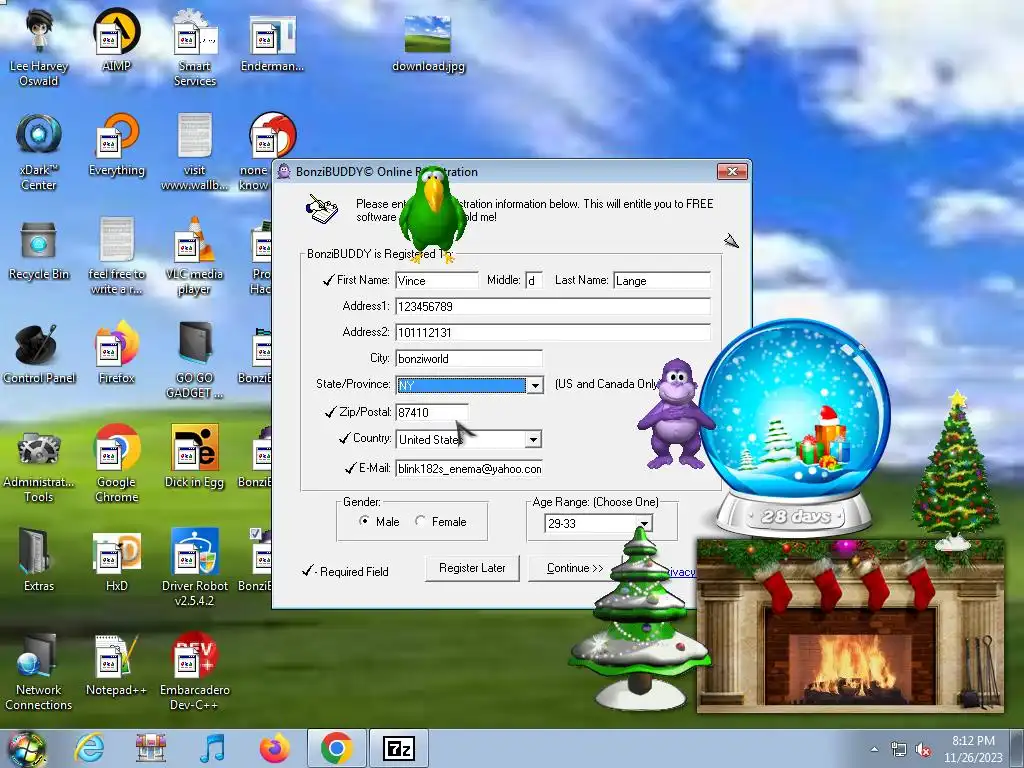The width and height of the screenshot is (1024, 768).
Task: Open the Control Panel desktop icon
Action: (39, 353)
